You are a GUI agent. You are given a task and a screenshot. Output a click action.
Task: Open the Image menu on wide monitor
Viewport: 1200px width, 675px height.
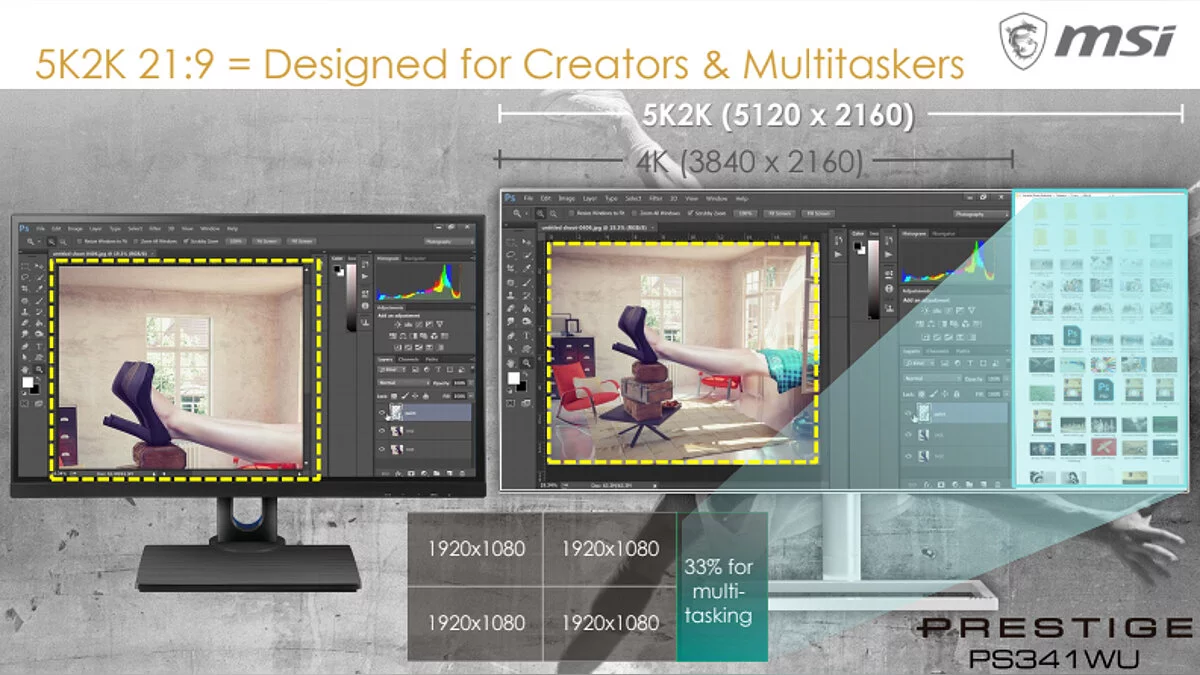click(567, 198)
